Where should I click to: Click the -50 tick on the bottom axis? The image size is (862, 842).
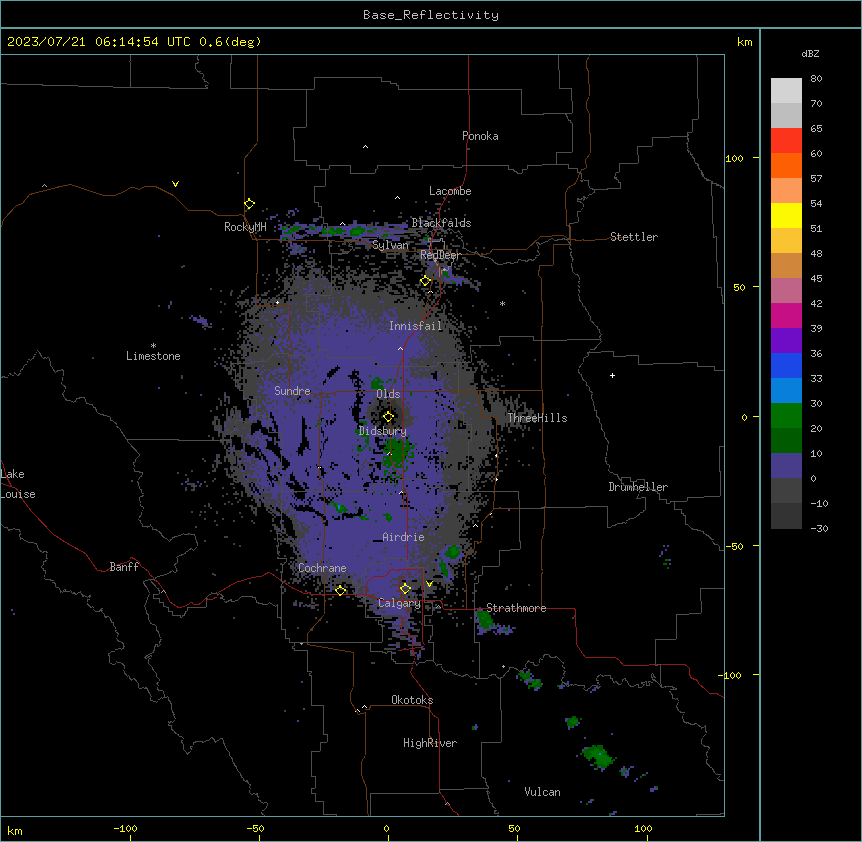coord(255,828)
